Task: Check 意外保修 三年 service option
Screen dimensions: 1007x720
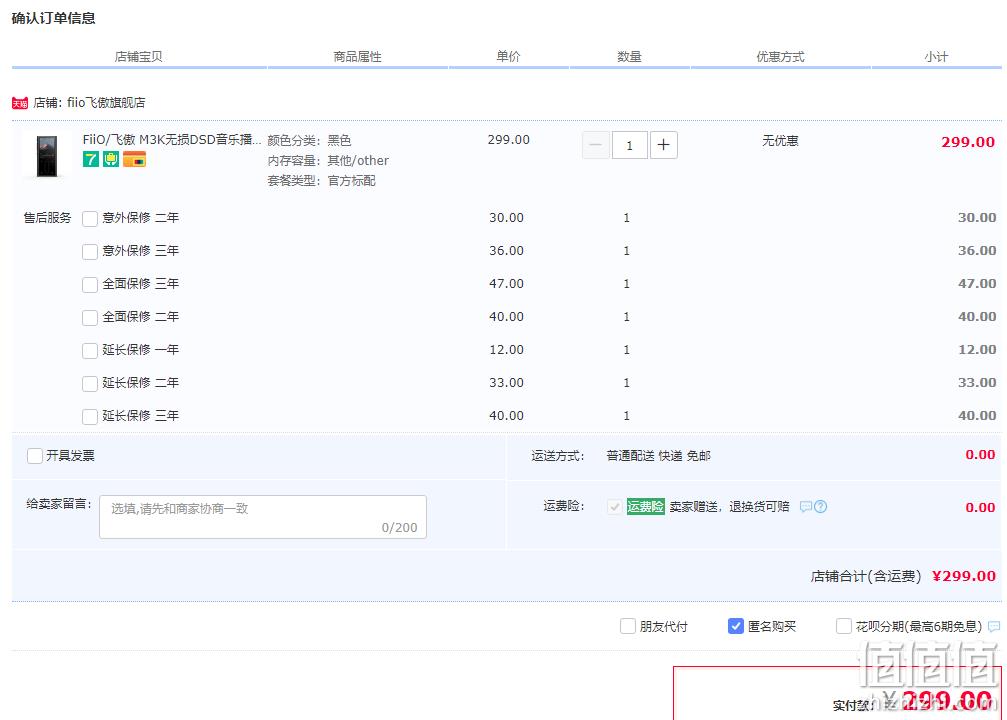Action: click(90, 251)
